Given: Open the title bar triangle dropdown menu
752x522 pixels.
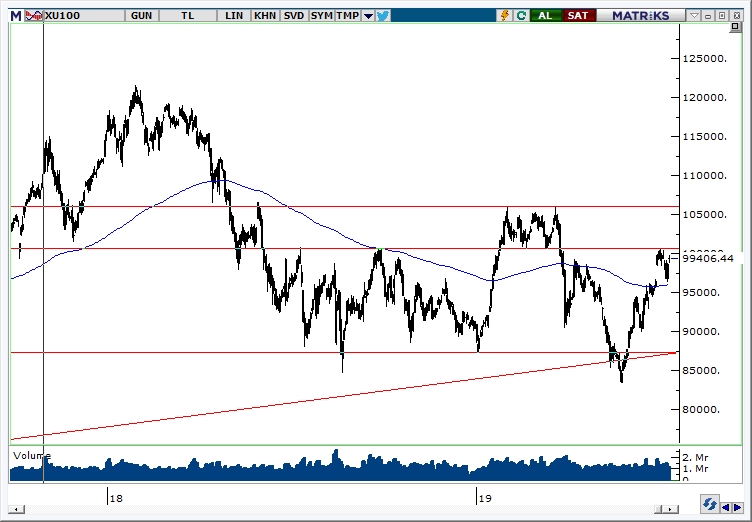Looking at the screenshot, I should pos(694,16).
